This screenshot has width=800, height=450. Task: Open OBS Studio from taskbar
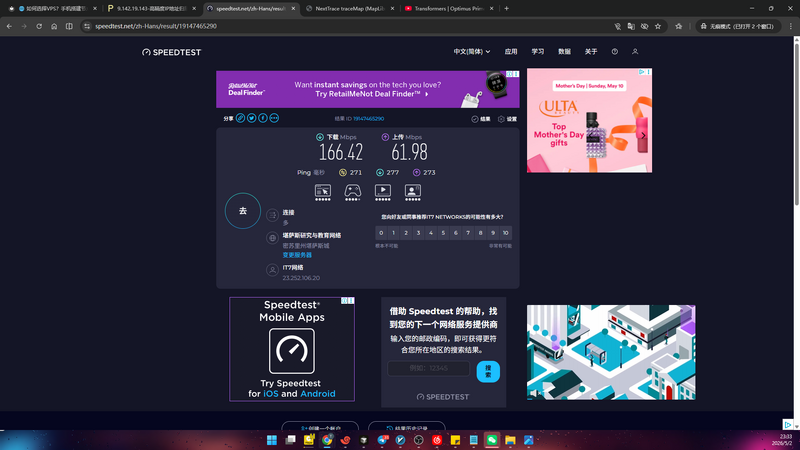click(419, 440)
